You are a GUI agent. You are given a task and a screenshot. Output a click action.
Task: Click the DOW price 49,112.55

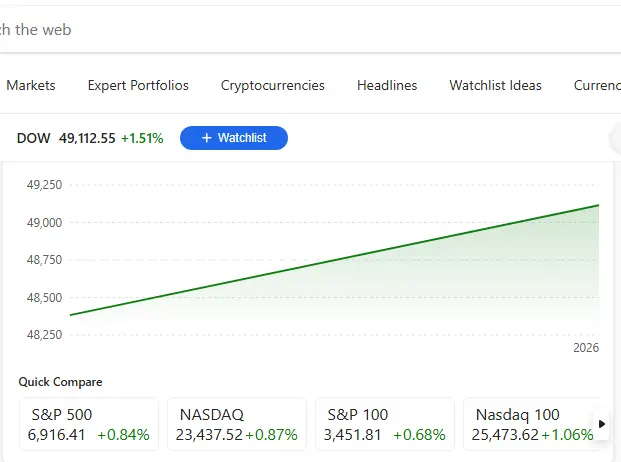(x=87, y=138)
